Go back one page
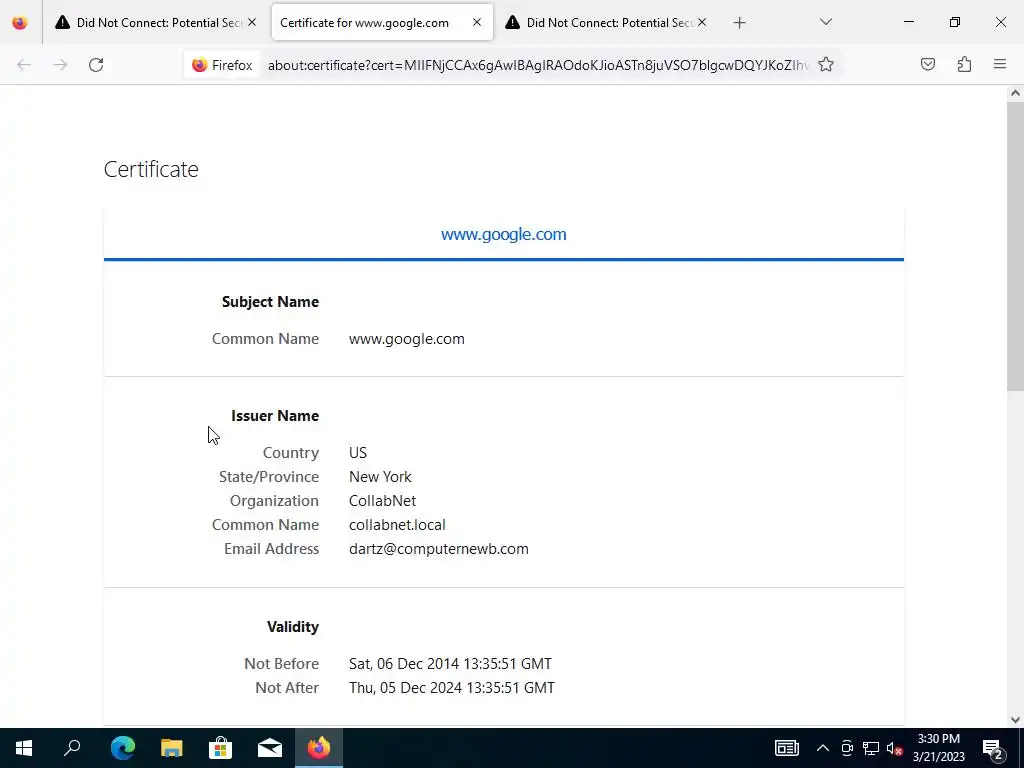Screen dimensions: 1024x768 pos(24,65)
